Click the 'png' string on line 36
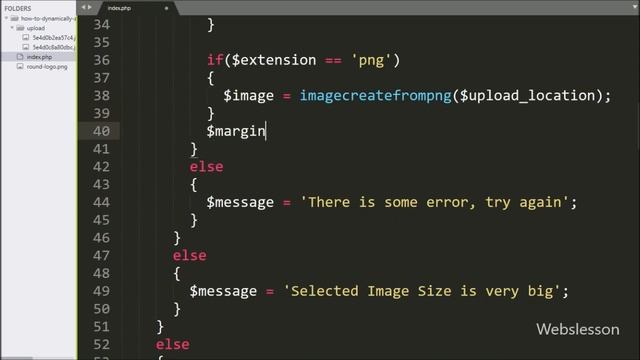The height and width of the screenshot is (360, 640). [x=371, y=60]
